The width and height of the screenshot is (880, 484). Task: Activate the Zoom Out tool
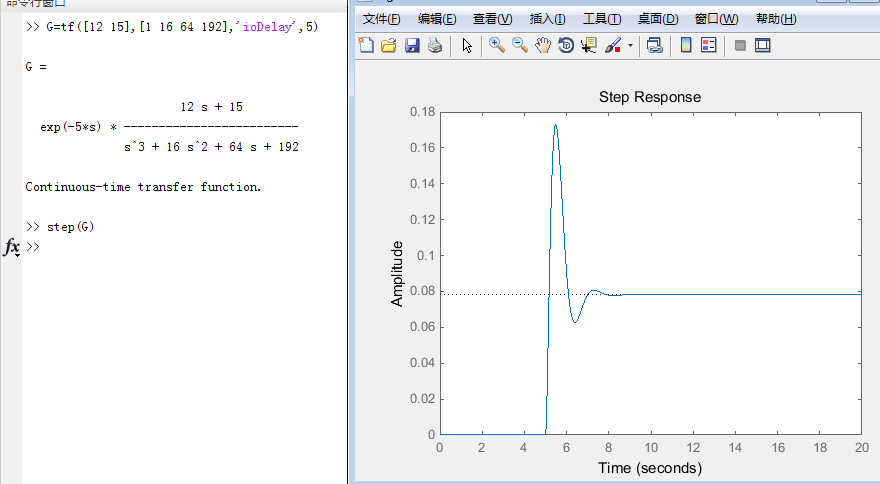click(520, 45)
